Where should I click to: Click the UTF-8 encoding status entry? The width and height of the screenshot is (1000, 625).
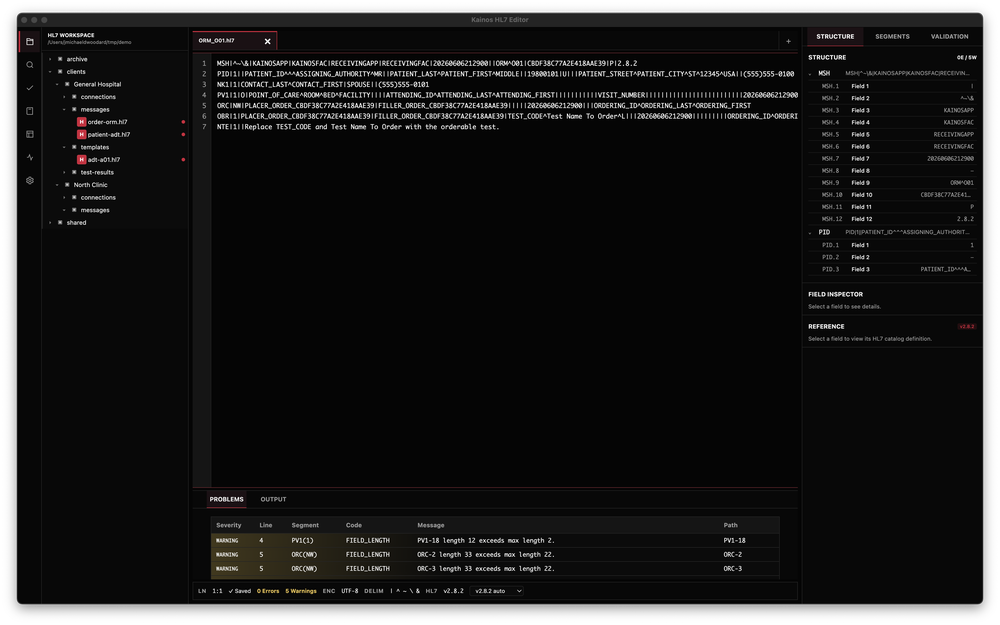pos(349,591)
